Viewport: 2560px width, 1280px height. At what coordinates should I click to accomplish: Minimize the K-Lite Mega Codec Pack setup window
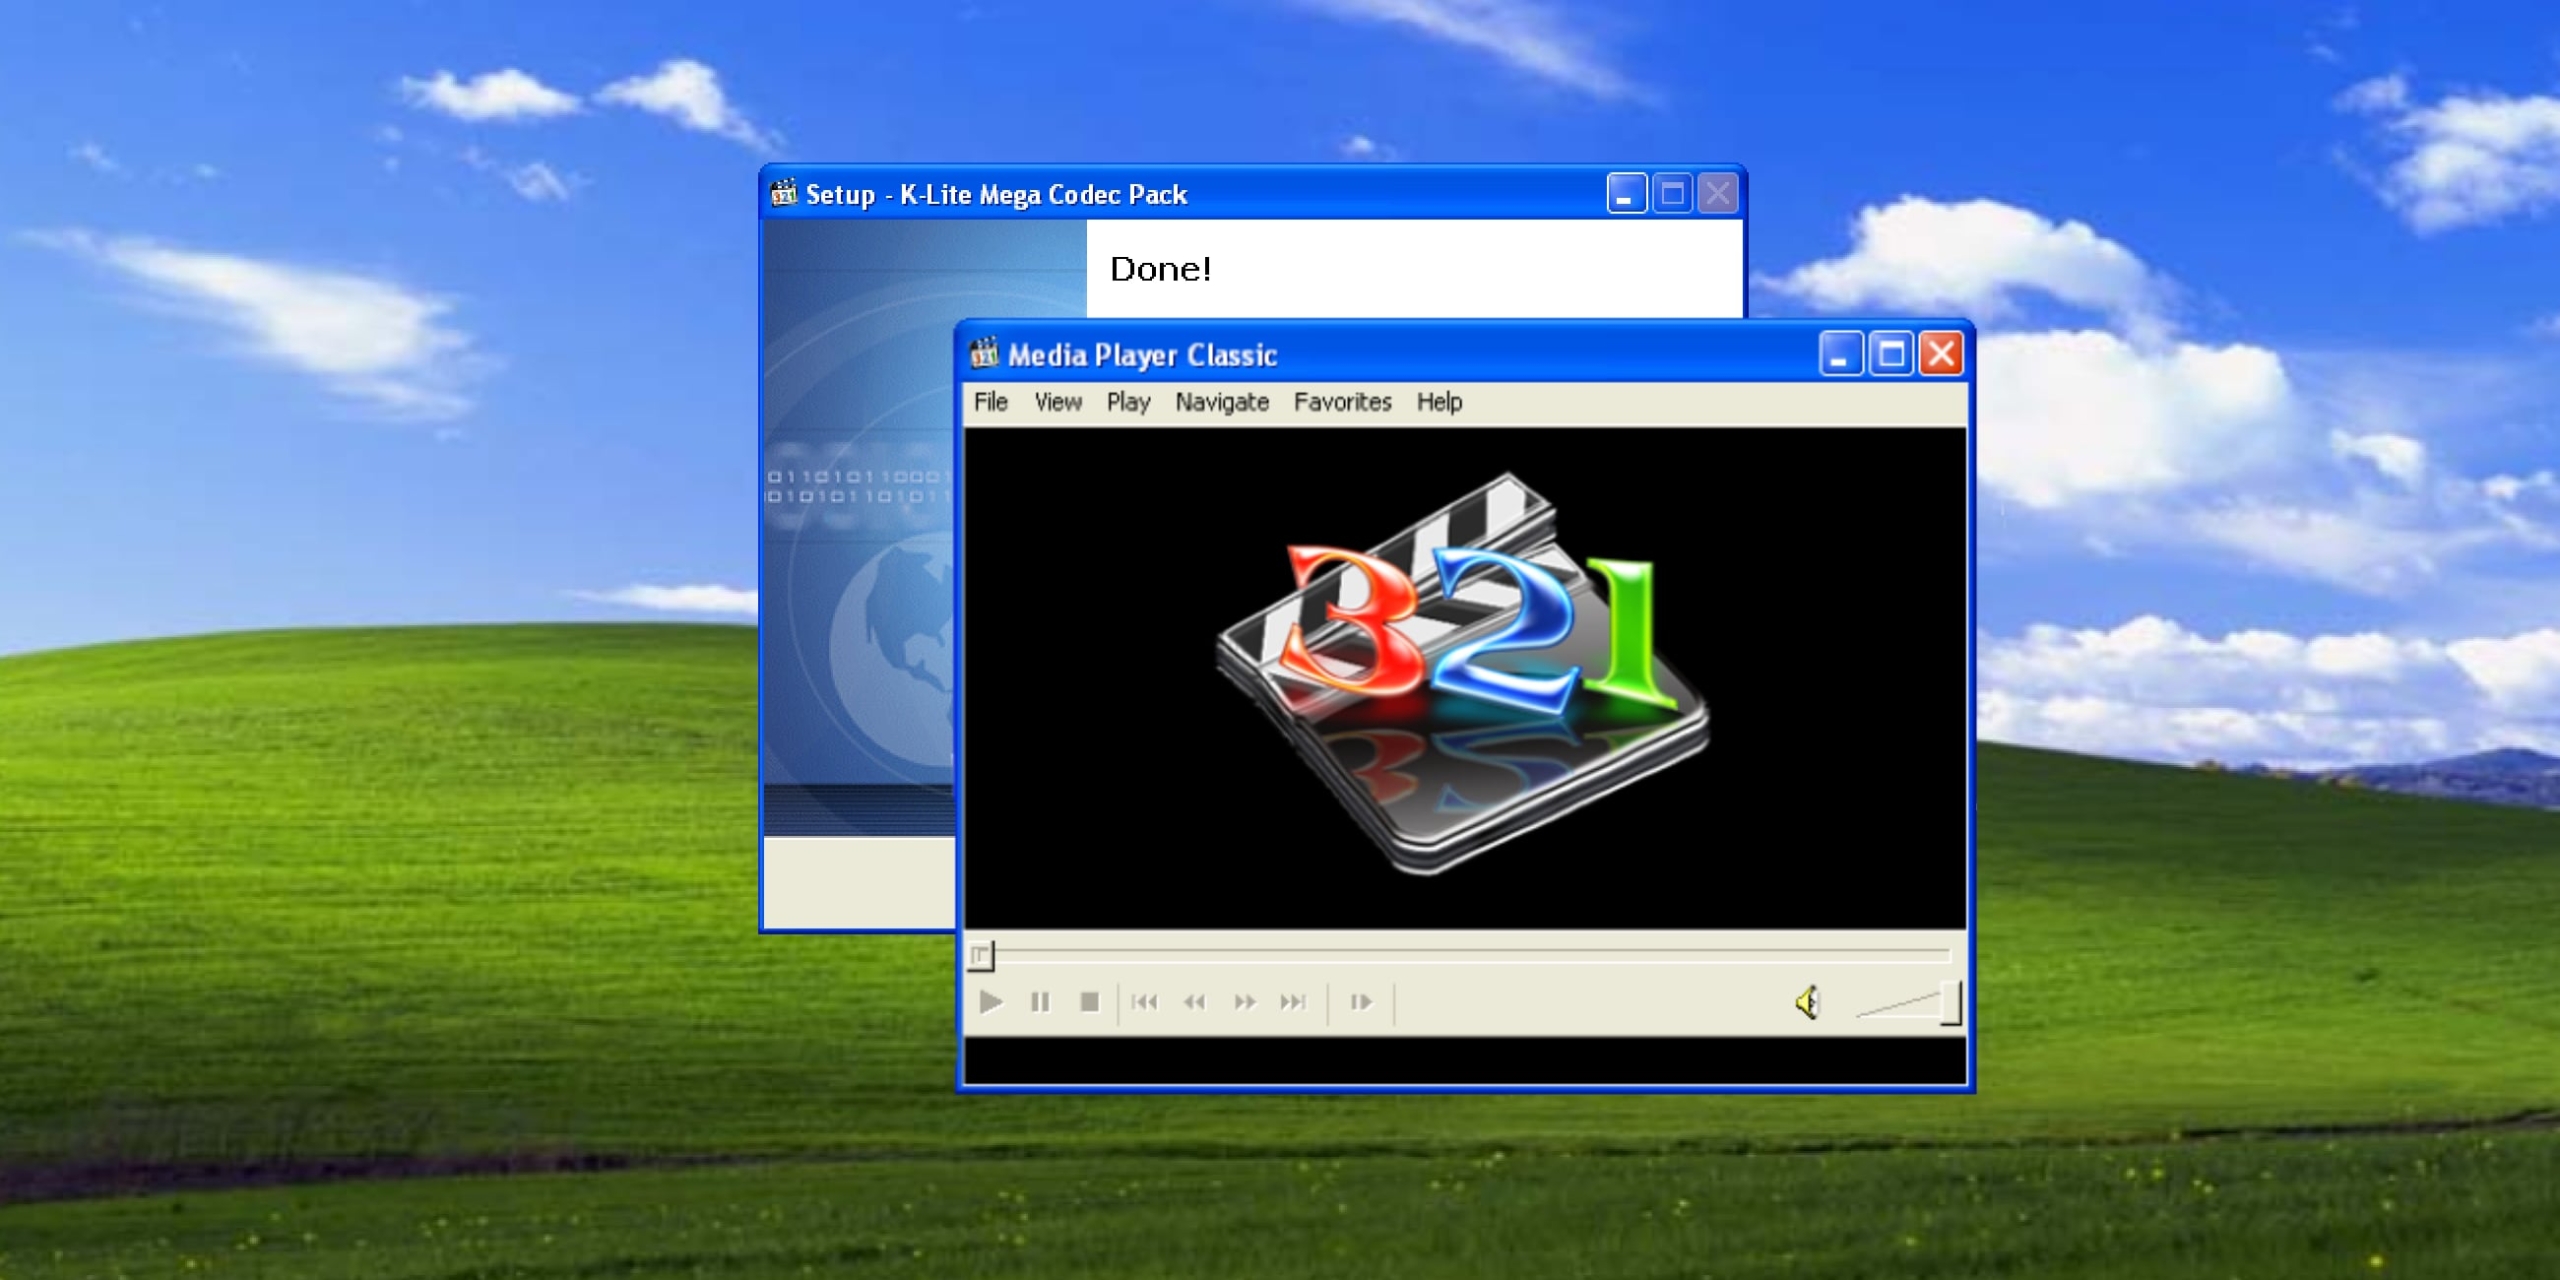[x=1626, y=193]
